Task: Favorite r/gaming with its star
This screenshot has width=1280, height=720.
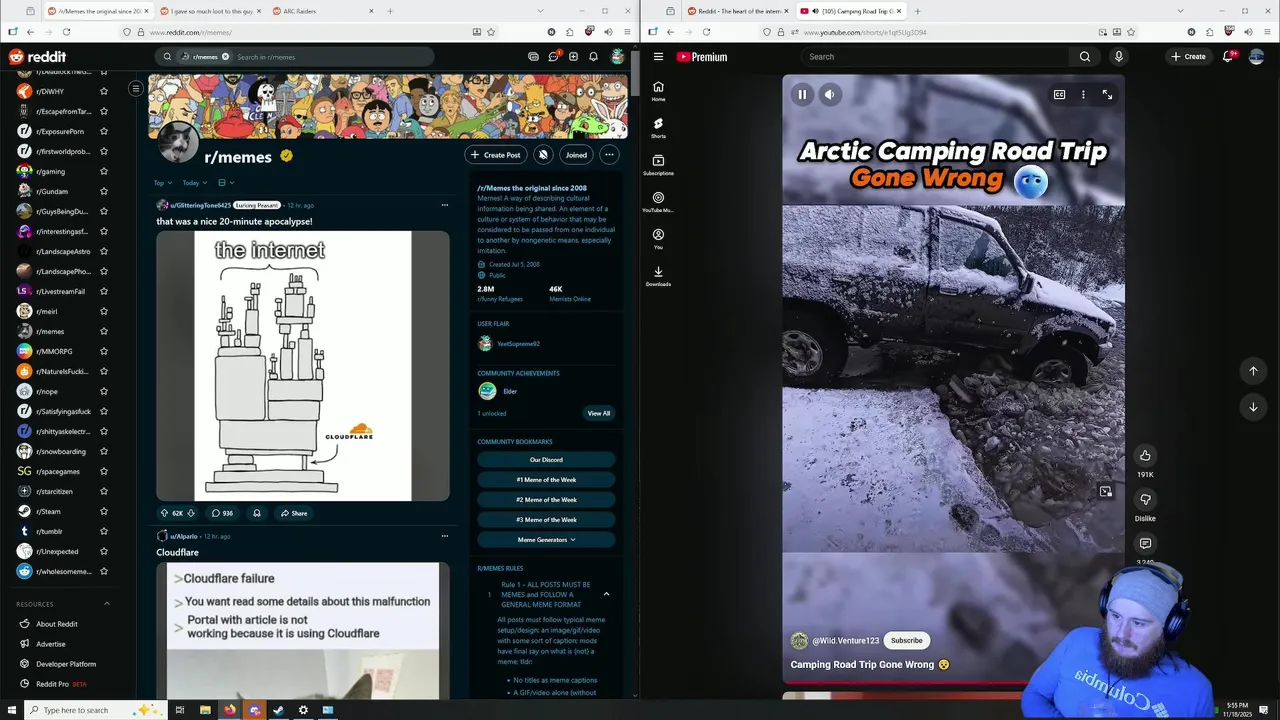Action: pyautogui.click(x=103, y=171)
